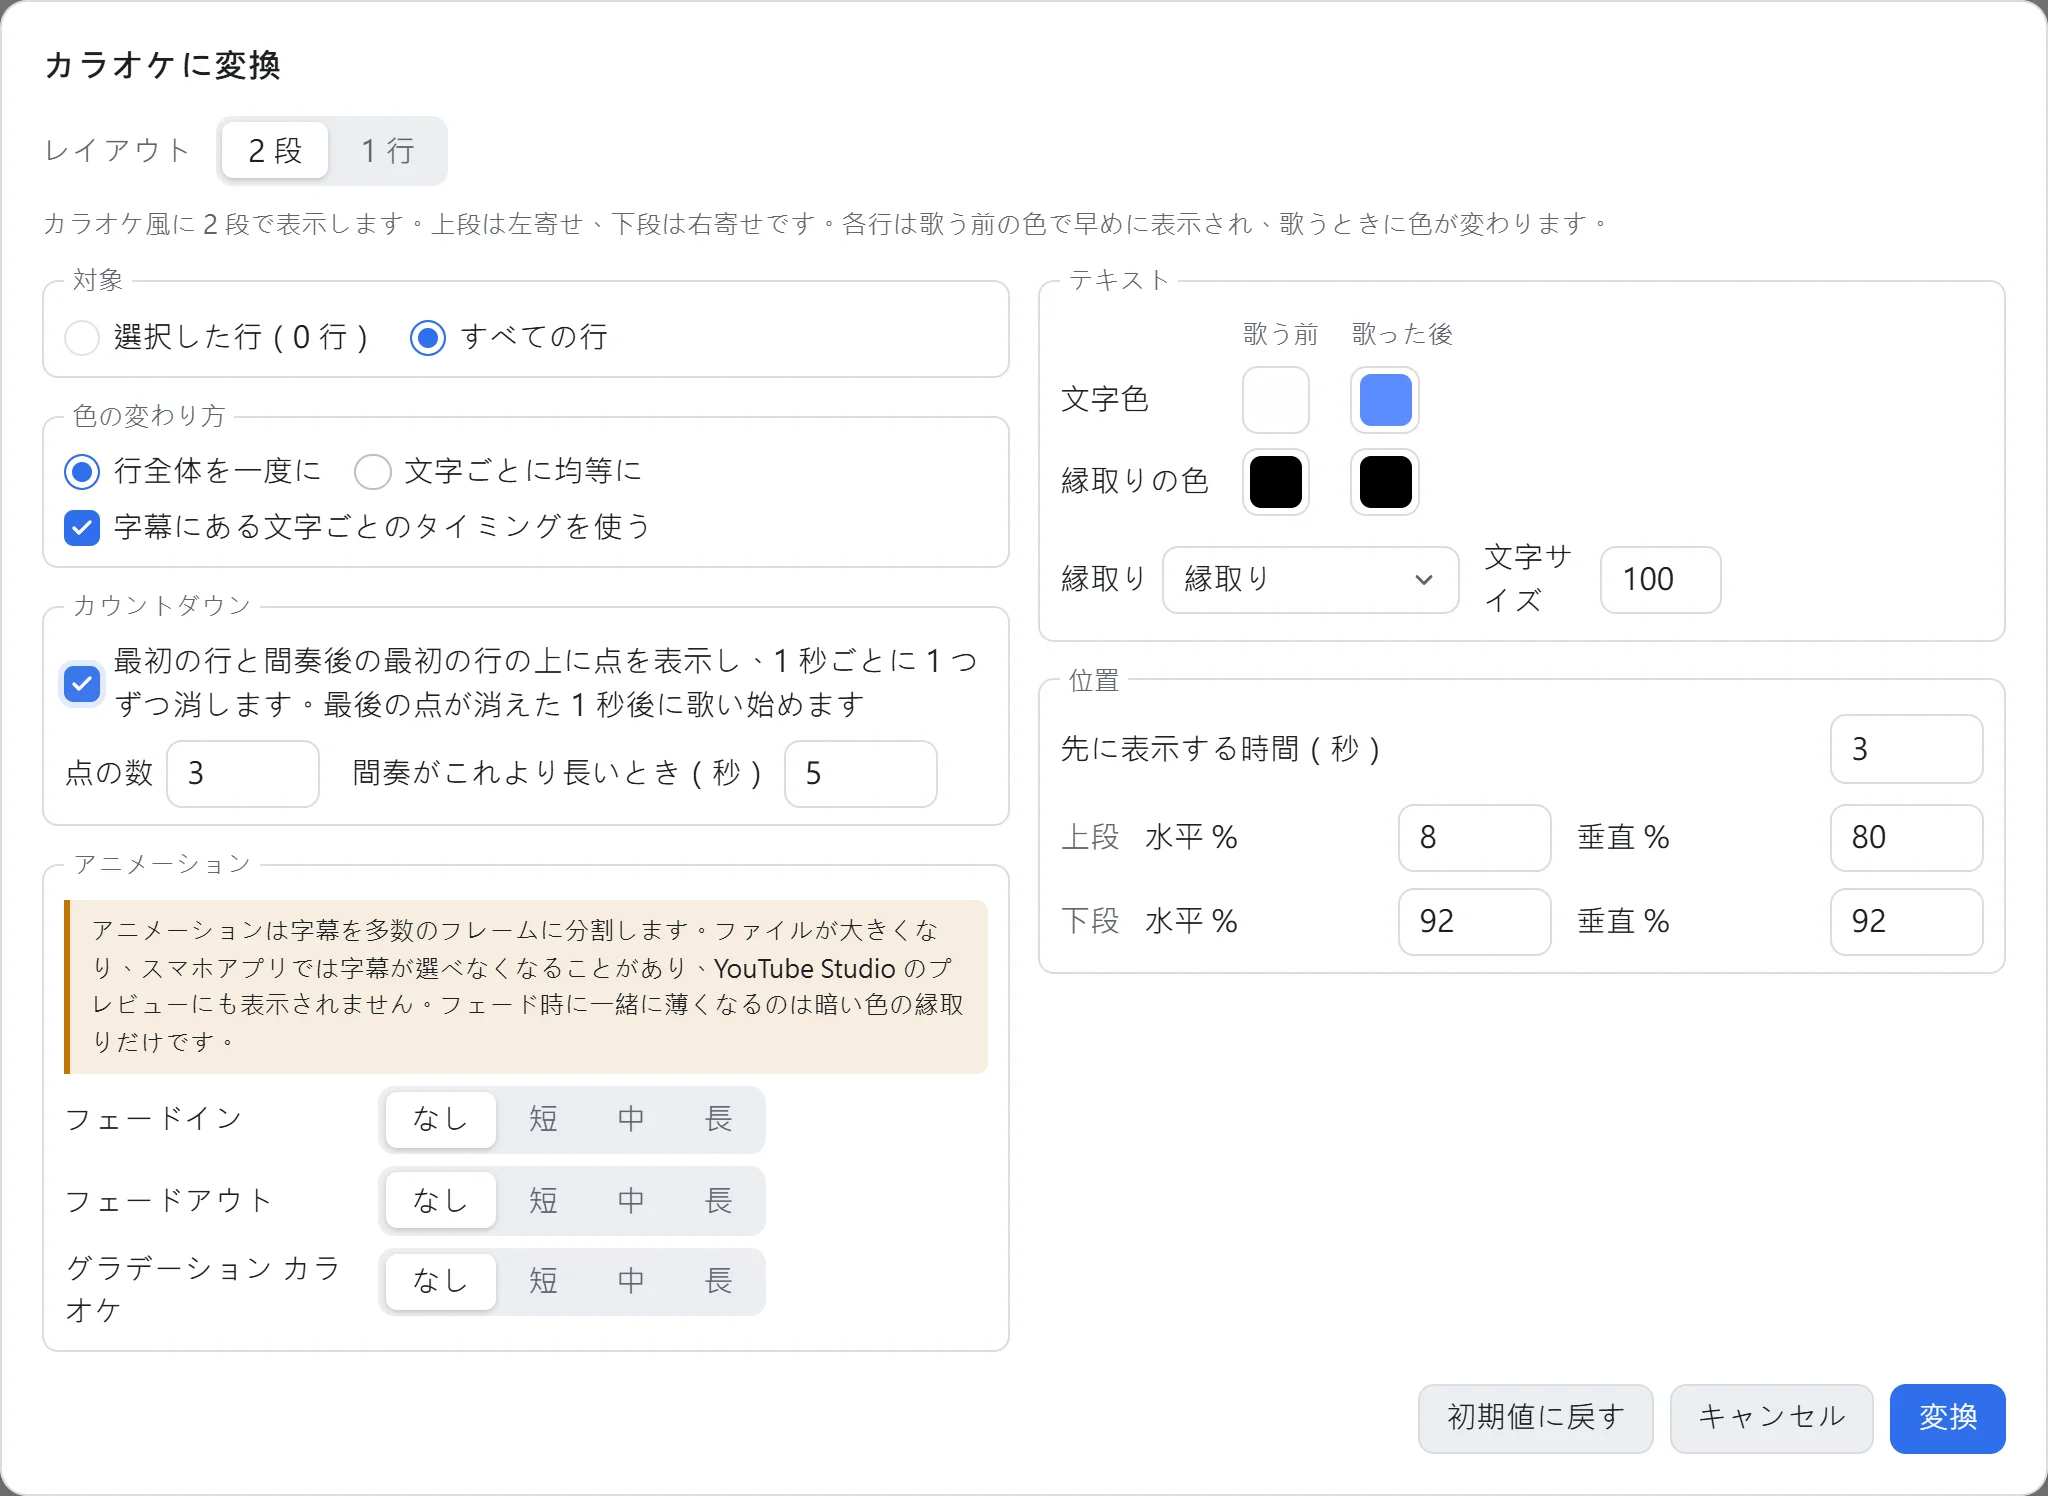Uncheck the countdown dots checkbox
Viewport: 2048px width, 1496px height.
82,684
